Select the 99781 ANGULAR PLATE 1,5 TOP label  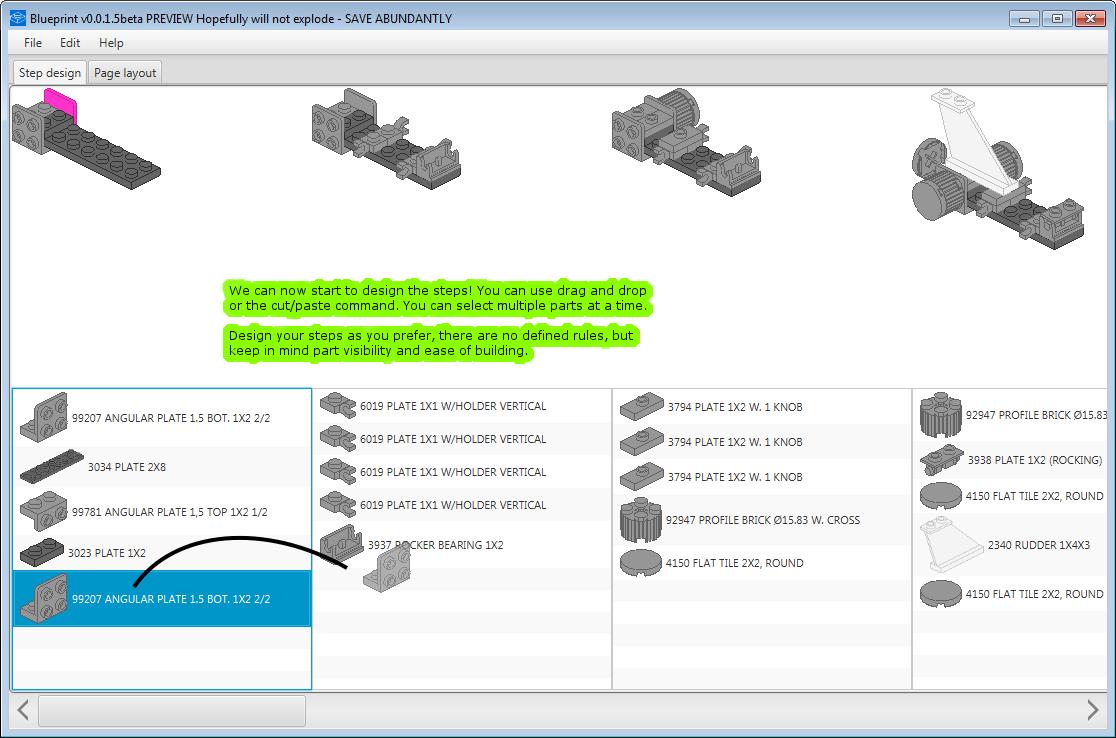169,512
